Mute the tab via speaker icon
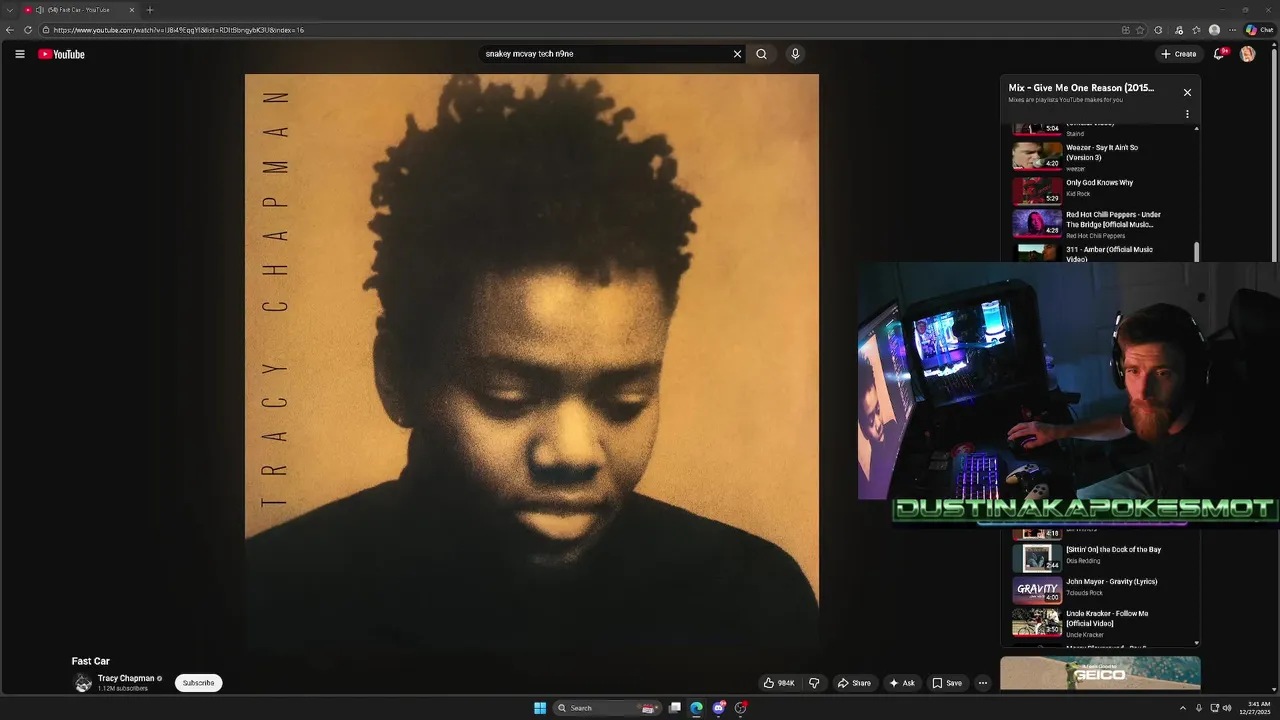The image size is (1280, 720). [40, 10]
